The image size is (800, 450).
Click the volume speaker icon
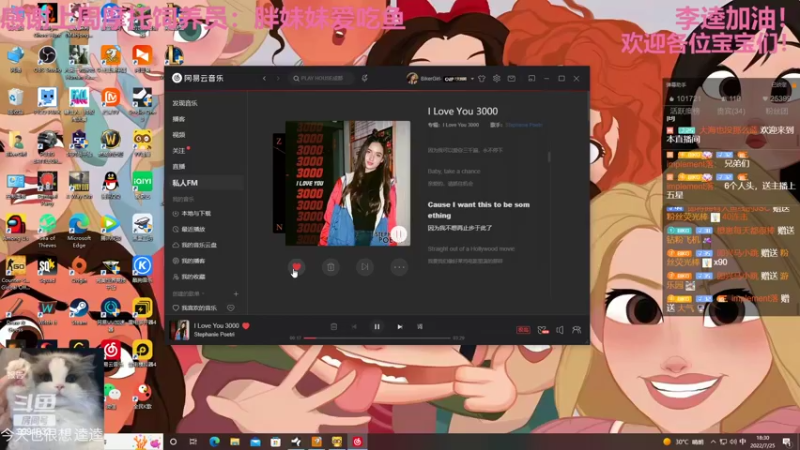pos(560,330)
